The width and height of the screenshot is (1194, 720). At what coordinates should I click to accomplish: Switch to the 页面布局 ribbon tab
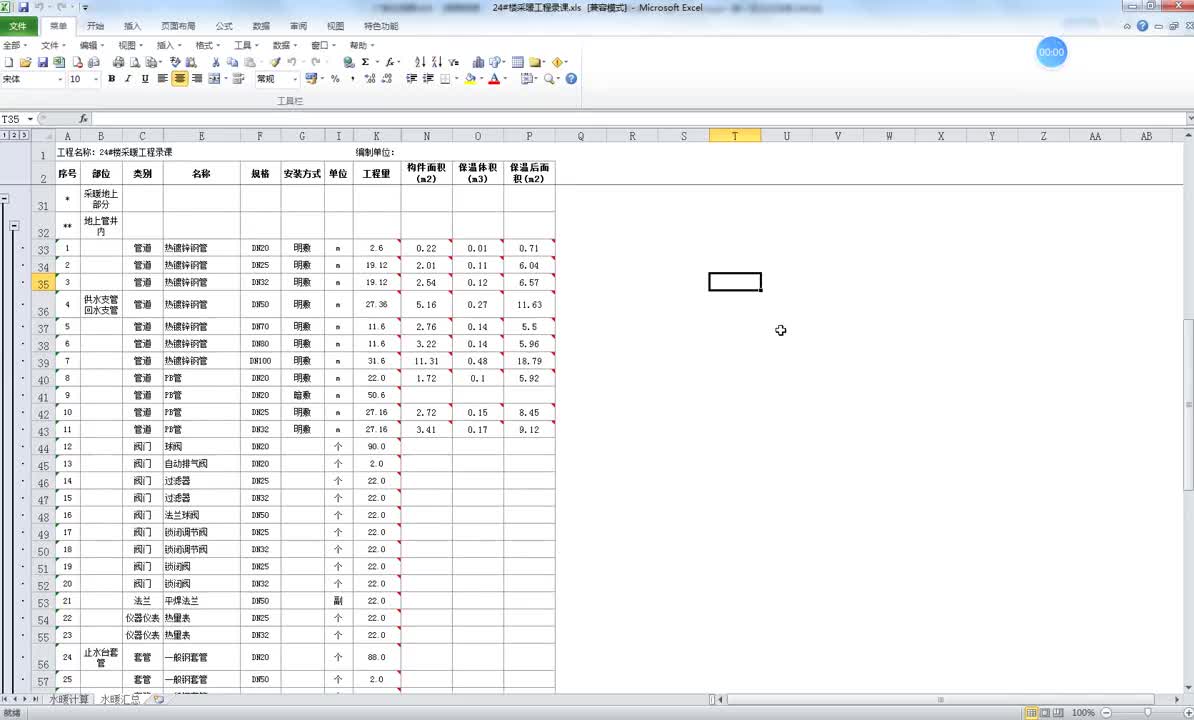(178, 26)
